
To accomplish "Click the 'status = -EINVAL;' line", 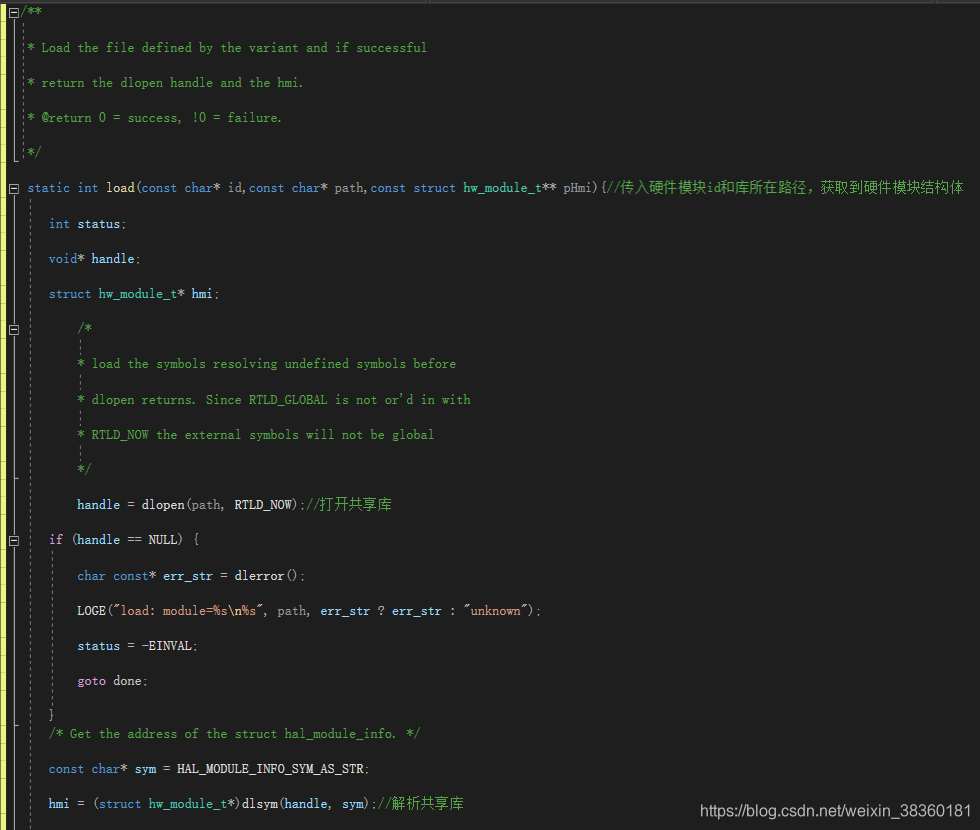I will 138,646.
